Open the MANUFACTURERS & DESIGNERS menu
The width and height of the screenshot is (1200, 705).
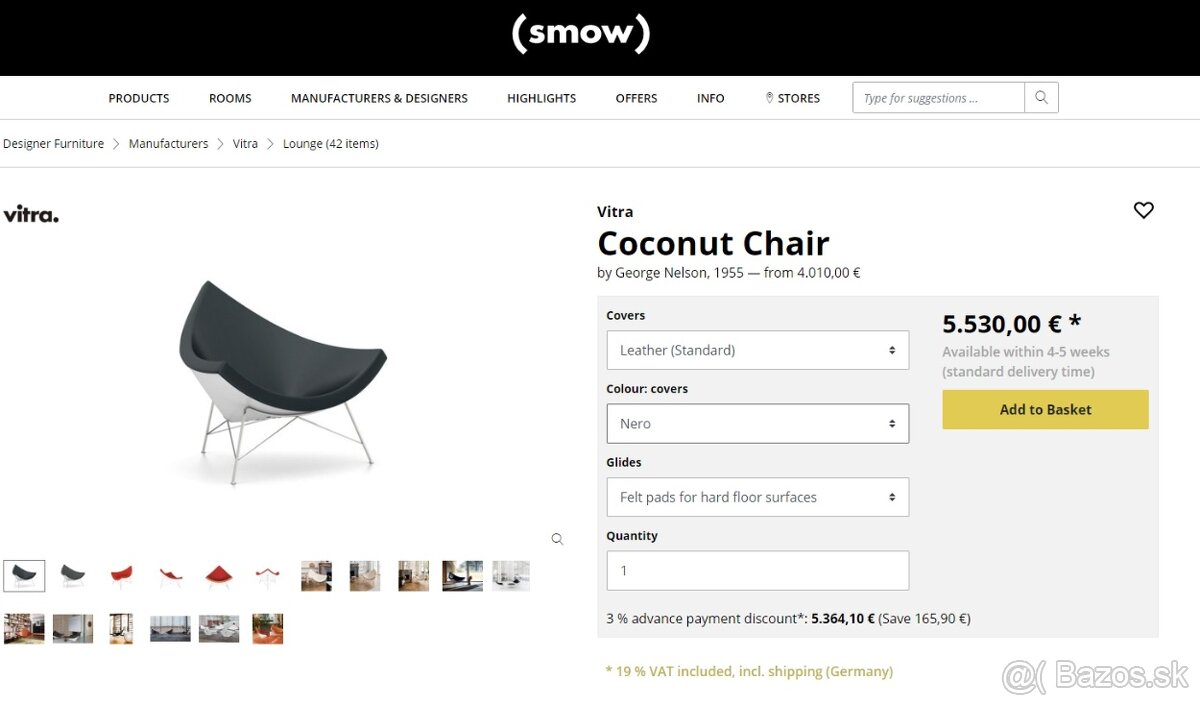pyautogui.click(x=378, y=97)
